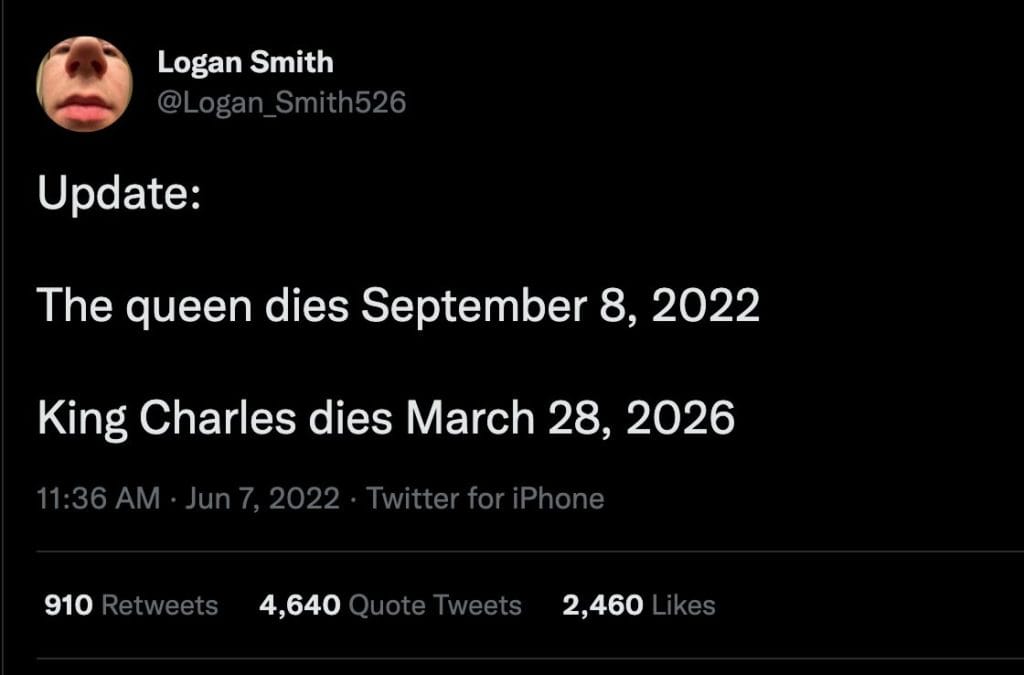Click the "Likes" label text
Screen dimensions: 1024x675
(x=683, y=605)
